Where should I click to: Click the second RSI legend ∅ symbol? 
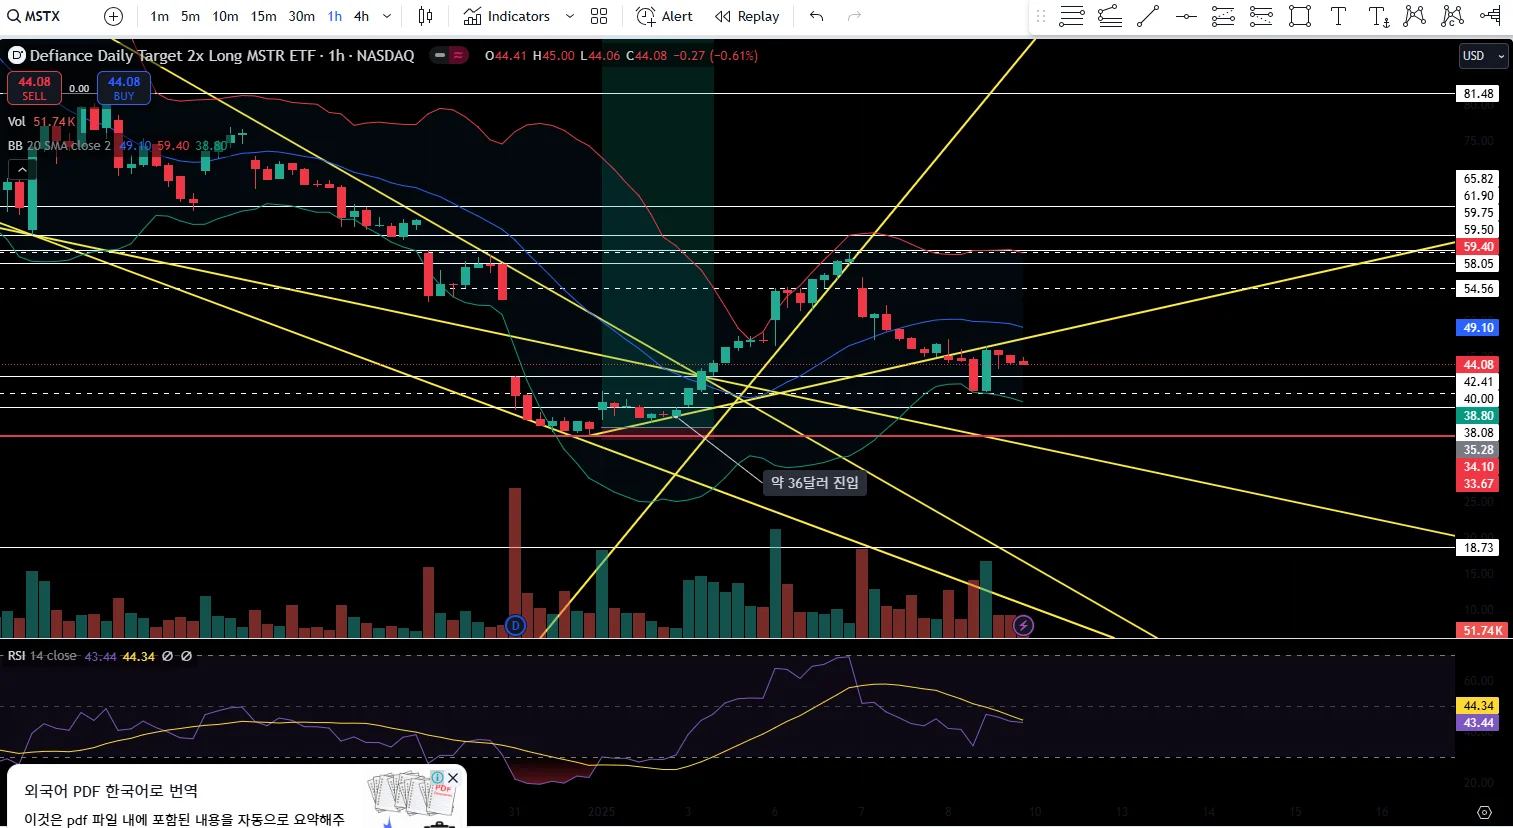(x=186, y=656)
